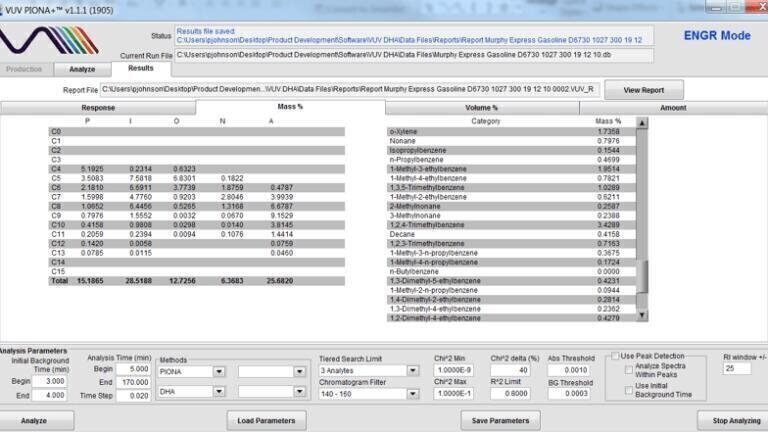Click the C9 row label
The width and height of the screenshot is (768, 432).
click(x=56, y=216)
